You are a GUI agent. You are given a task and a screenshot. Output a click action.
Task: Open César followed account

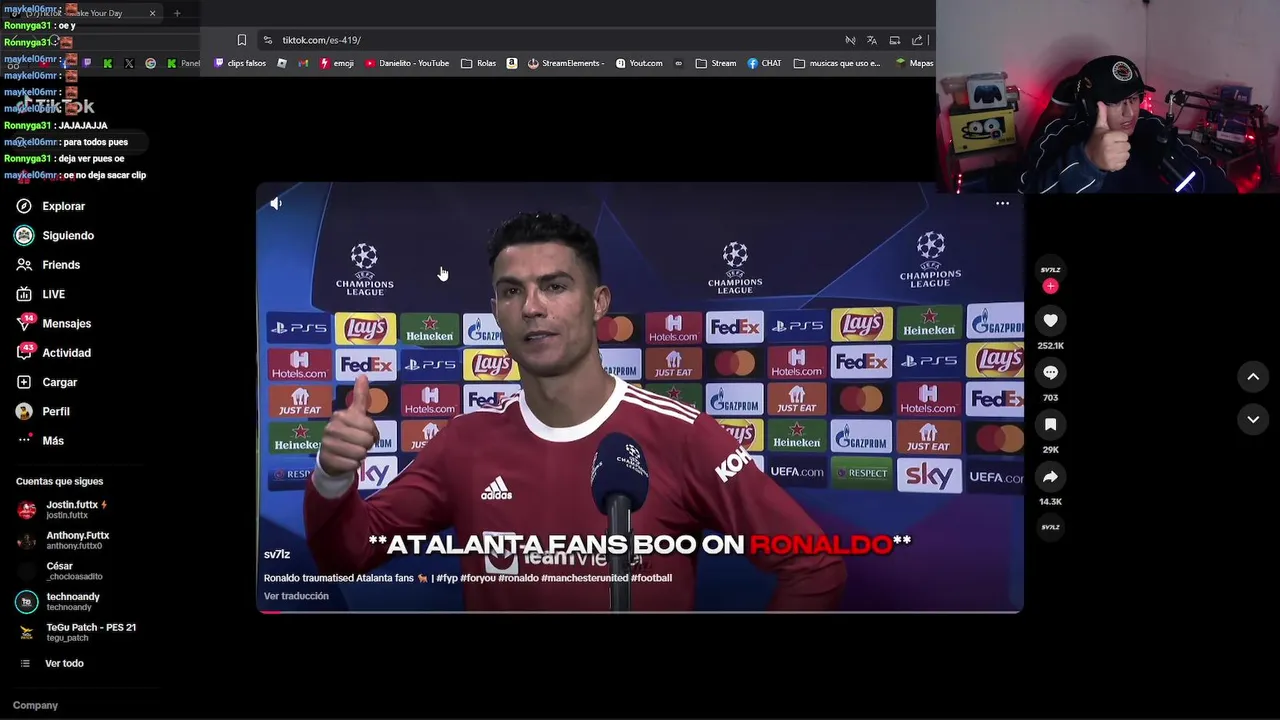click(x=60, y=570)
